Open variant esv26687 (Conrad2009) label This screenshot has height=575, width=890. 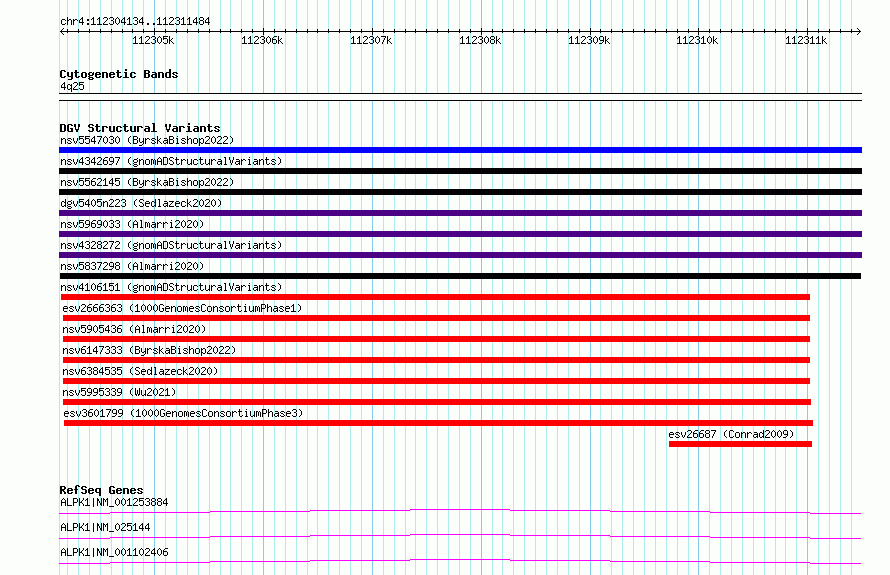tap(731, 434)
